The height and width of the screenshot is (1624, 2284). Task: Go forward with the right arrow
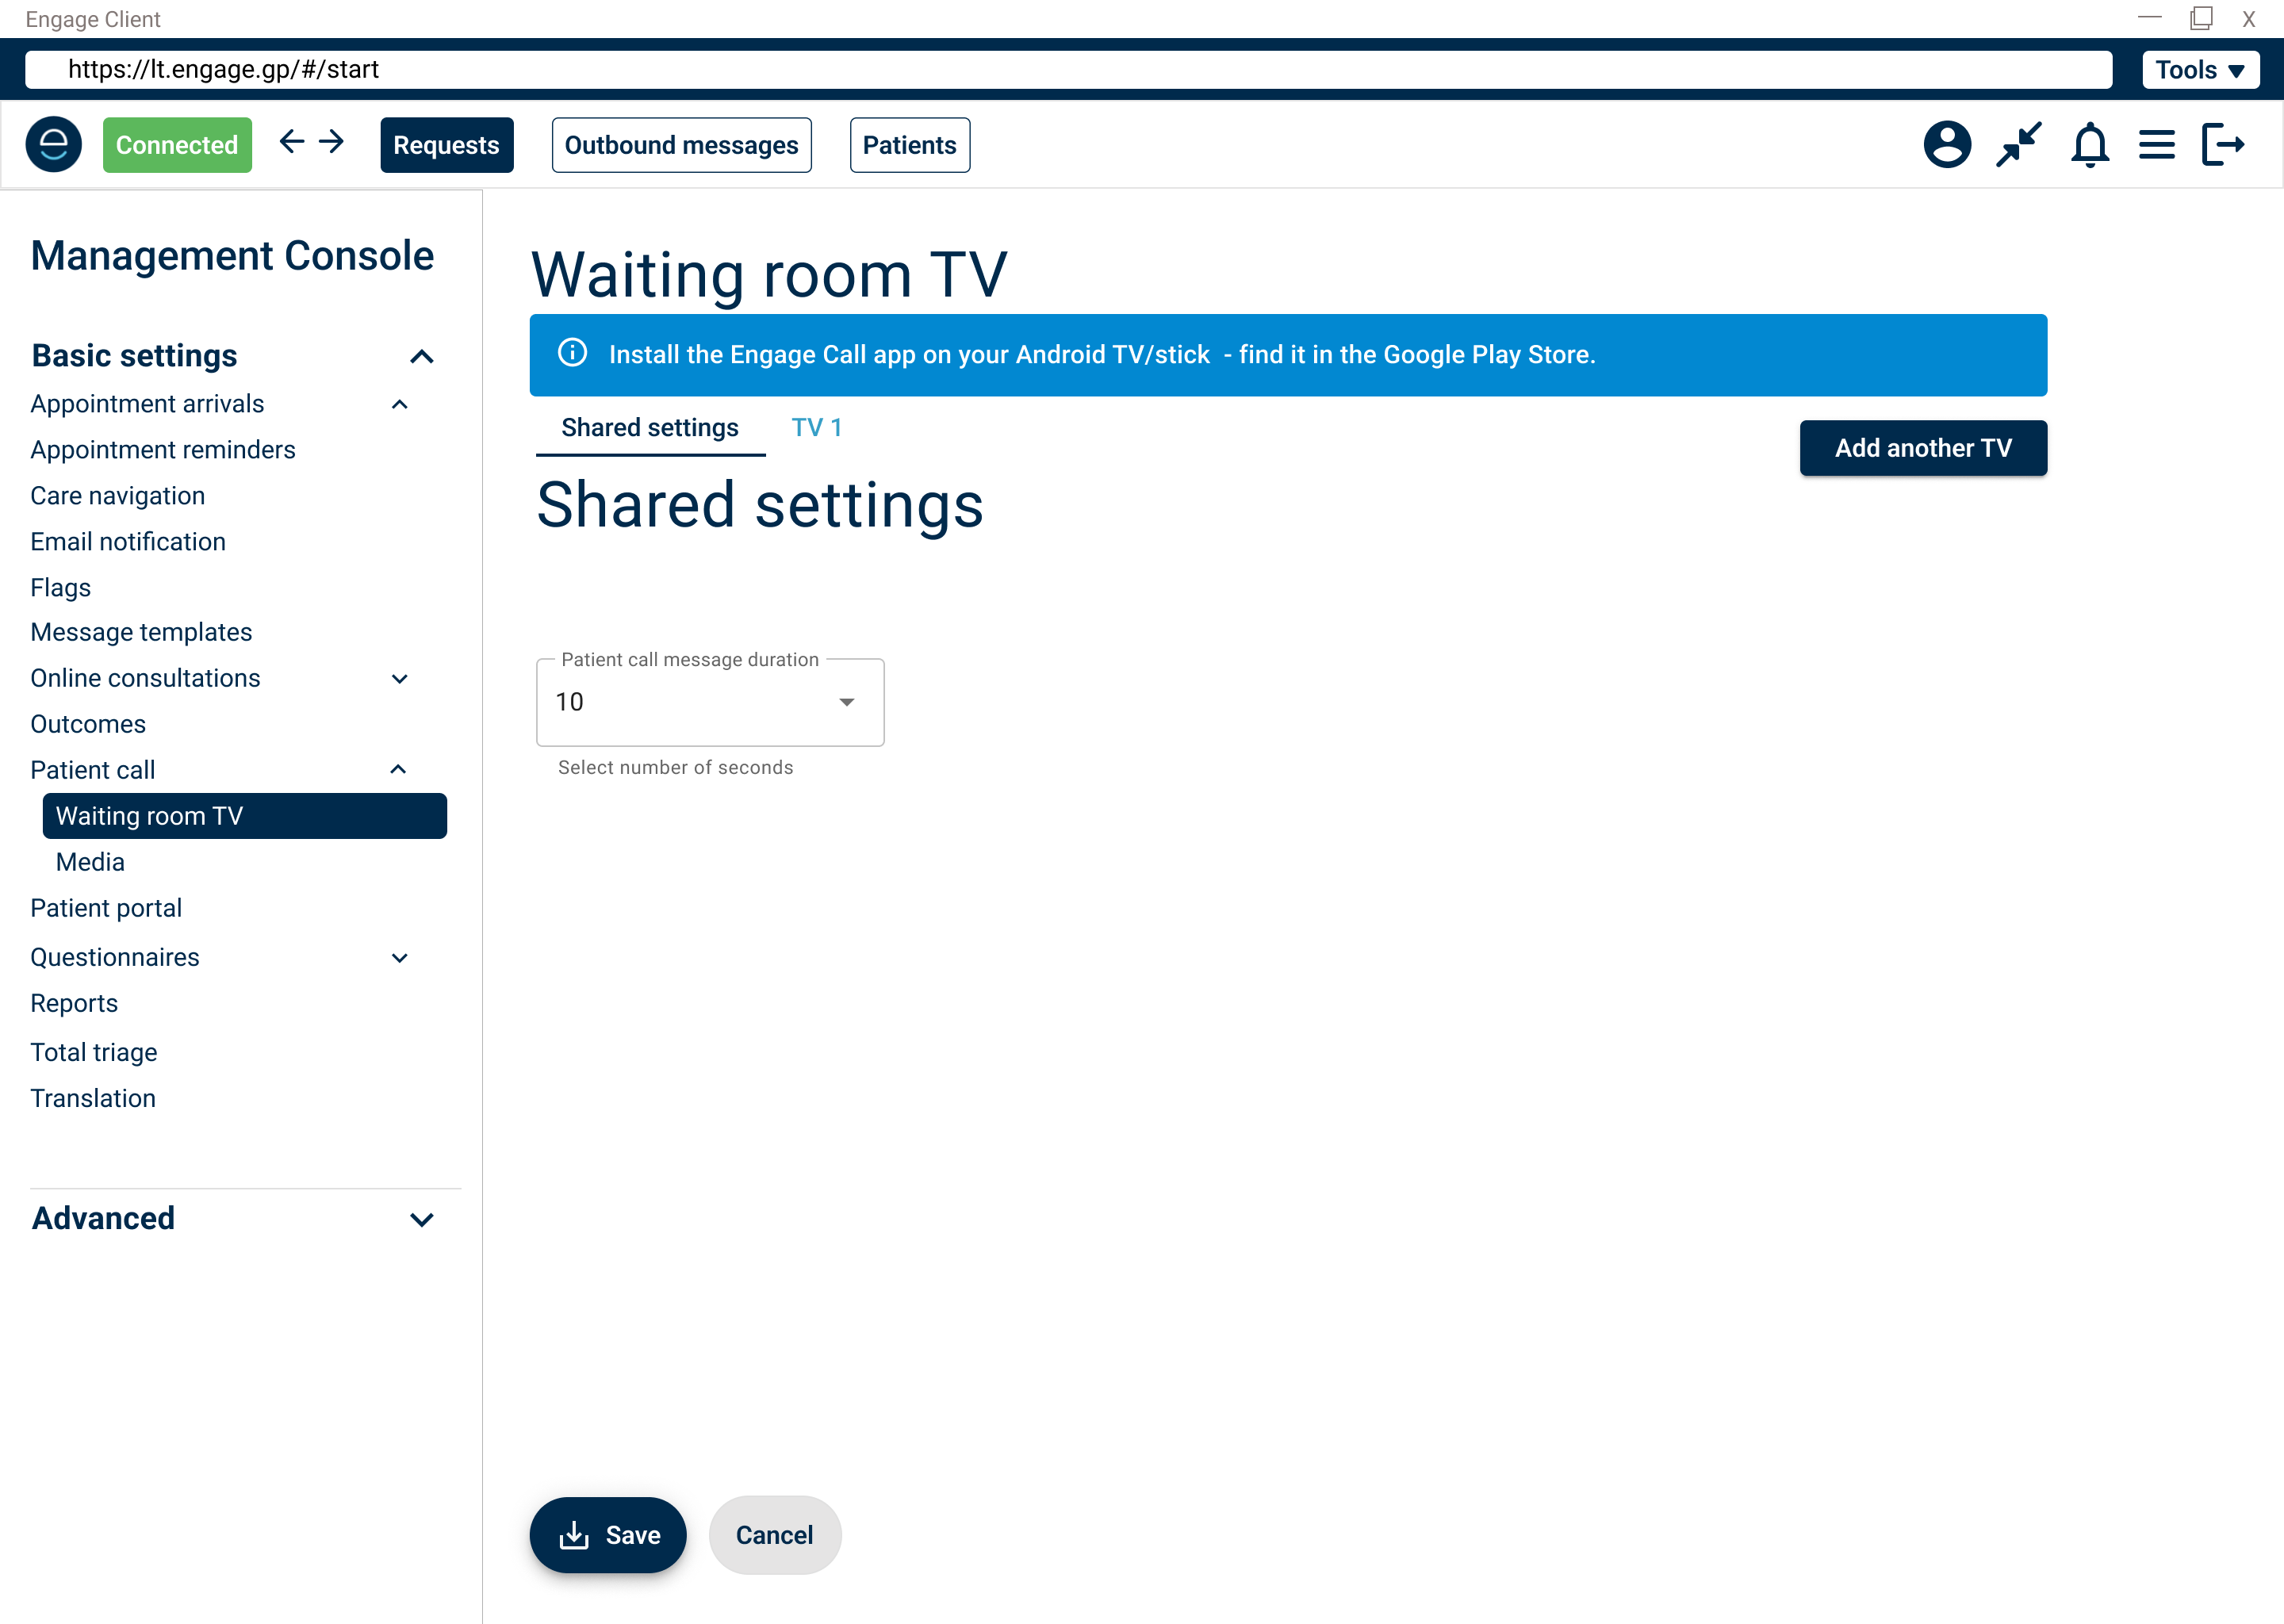(331, 142)
